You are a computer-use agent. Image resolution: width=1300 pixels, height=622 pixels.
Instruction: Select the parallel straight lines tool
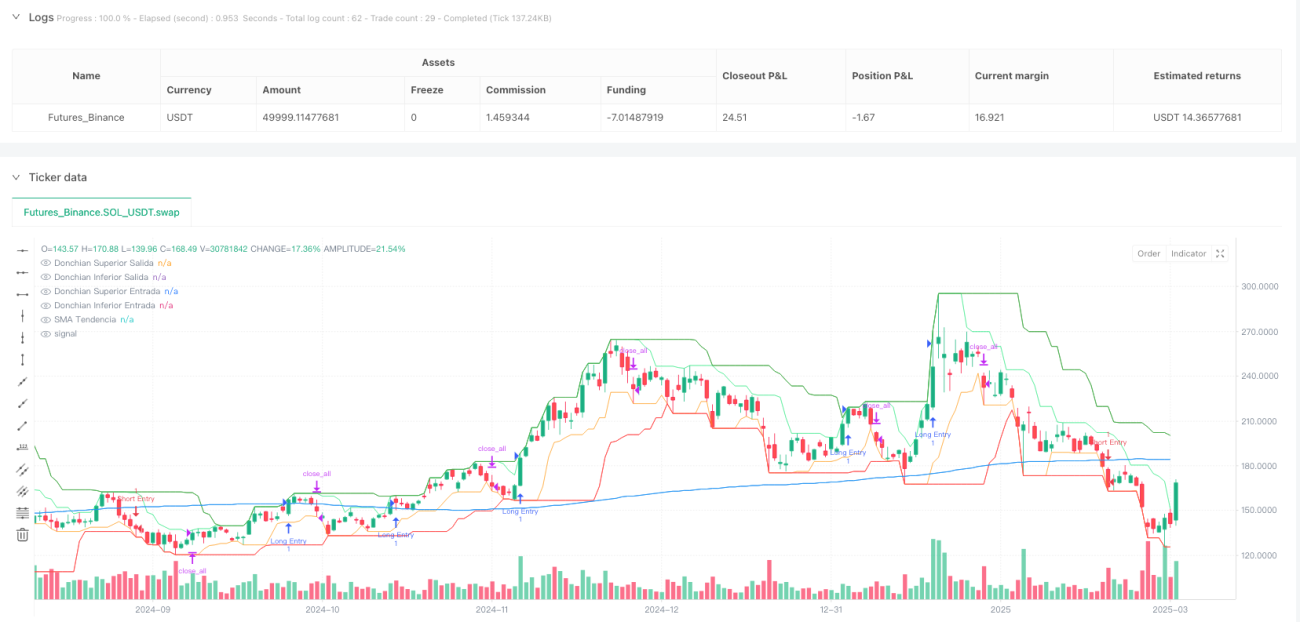(x=22, y=470)
